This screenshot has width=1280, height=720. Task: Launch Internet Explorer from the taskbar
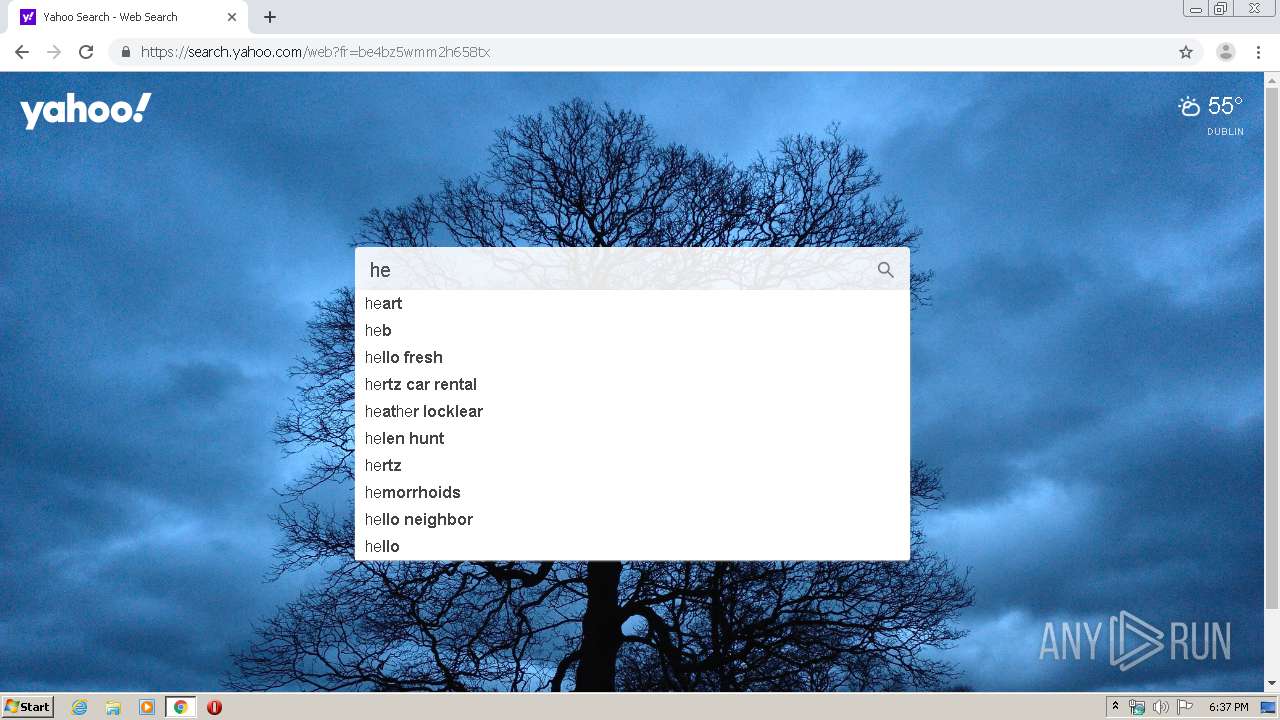coord(80,707)
